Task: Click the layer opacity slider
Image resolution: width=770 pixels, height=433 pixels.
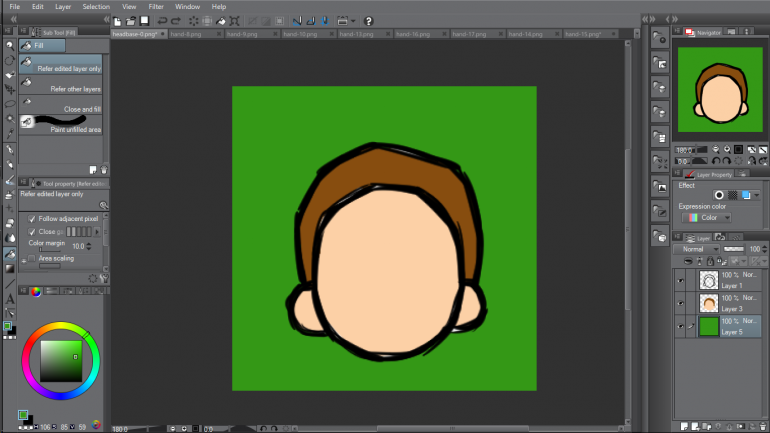Action: pos(734,249)
